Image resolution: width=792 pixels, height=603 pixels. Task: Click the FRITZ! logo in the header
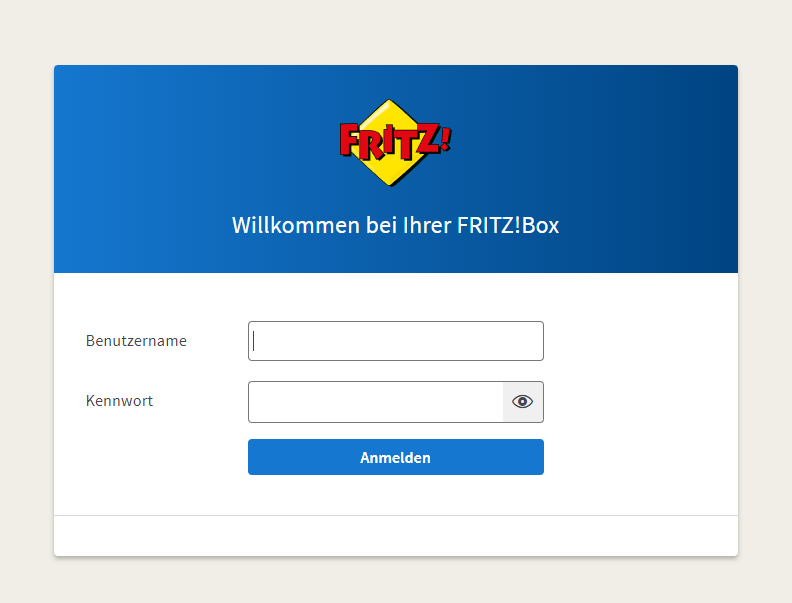395,142
